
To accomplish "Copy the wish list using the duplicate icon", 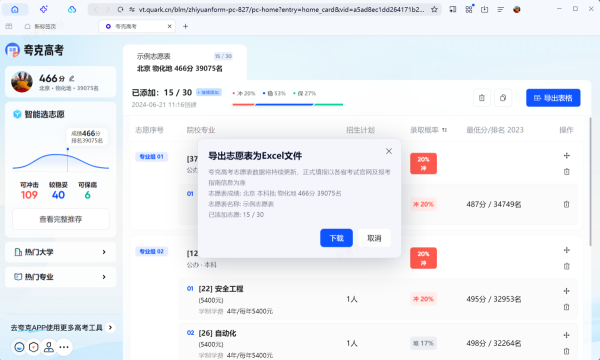I will (503, 98).
